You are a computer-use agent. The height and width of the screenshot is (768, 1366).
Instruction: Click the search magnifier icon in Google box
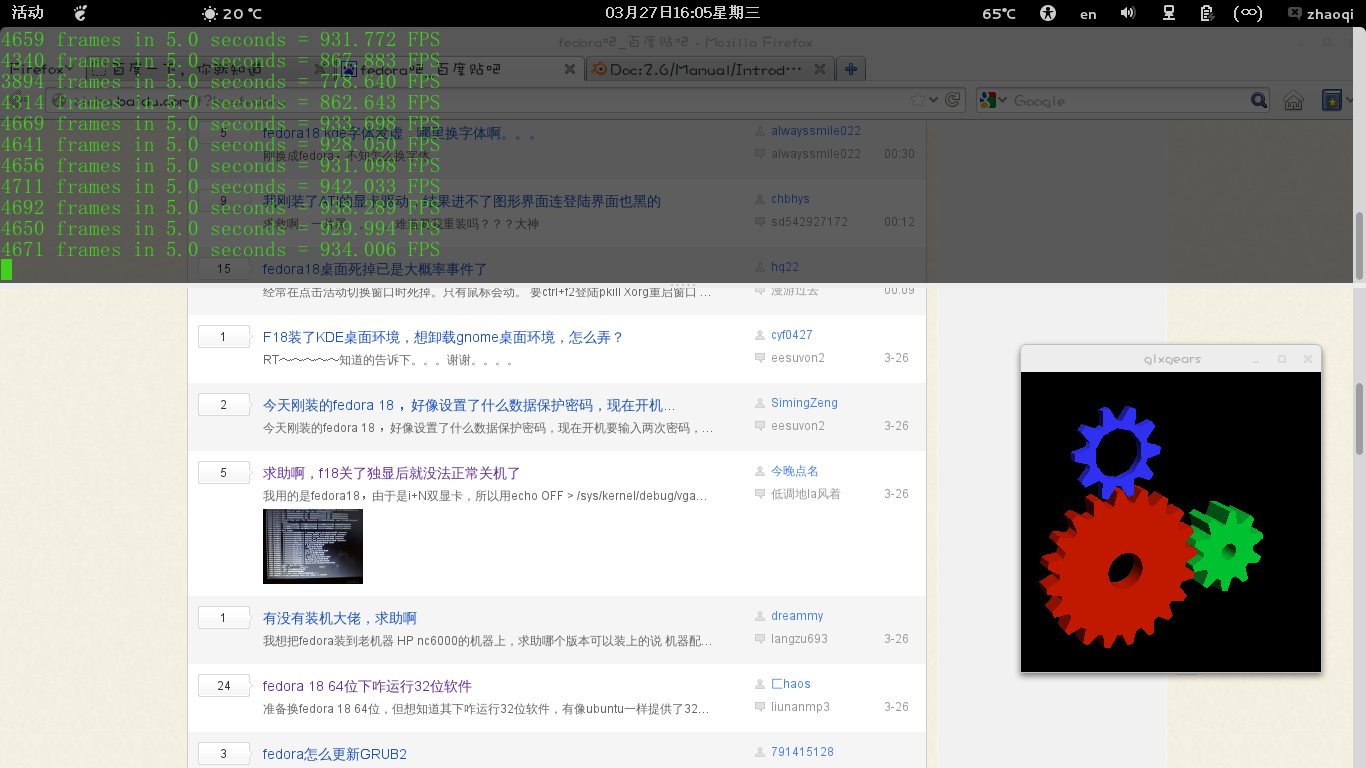(x=1259, y=100)
